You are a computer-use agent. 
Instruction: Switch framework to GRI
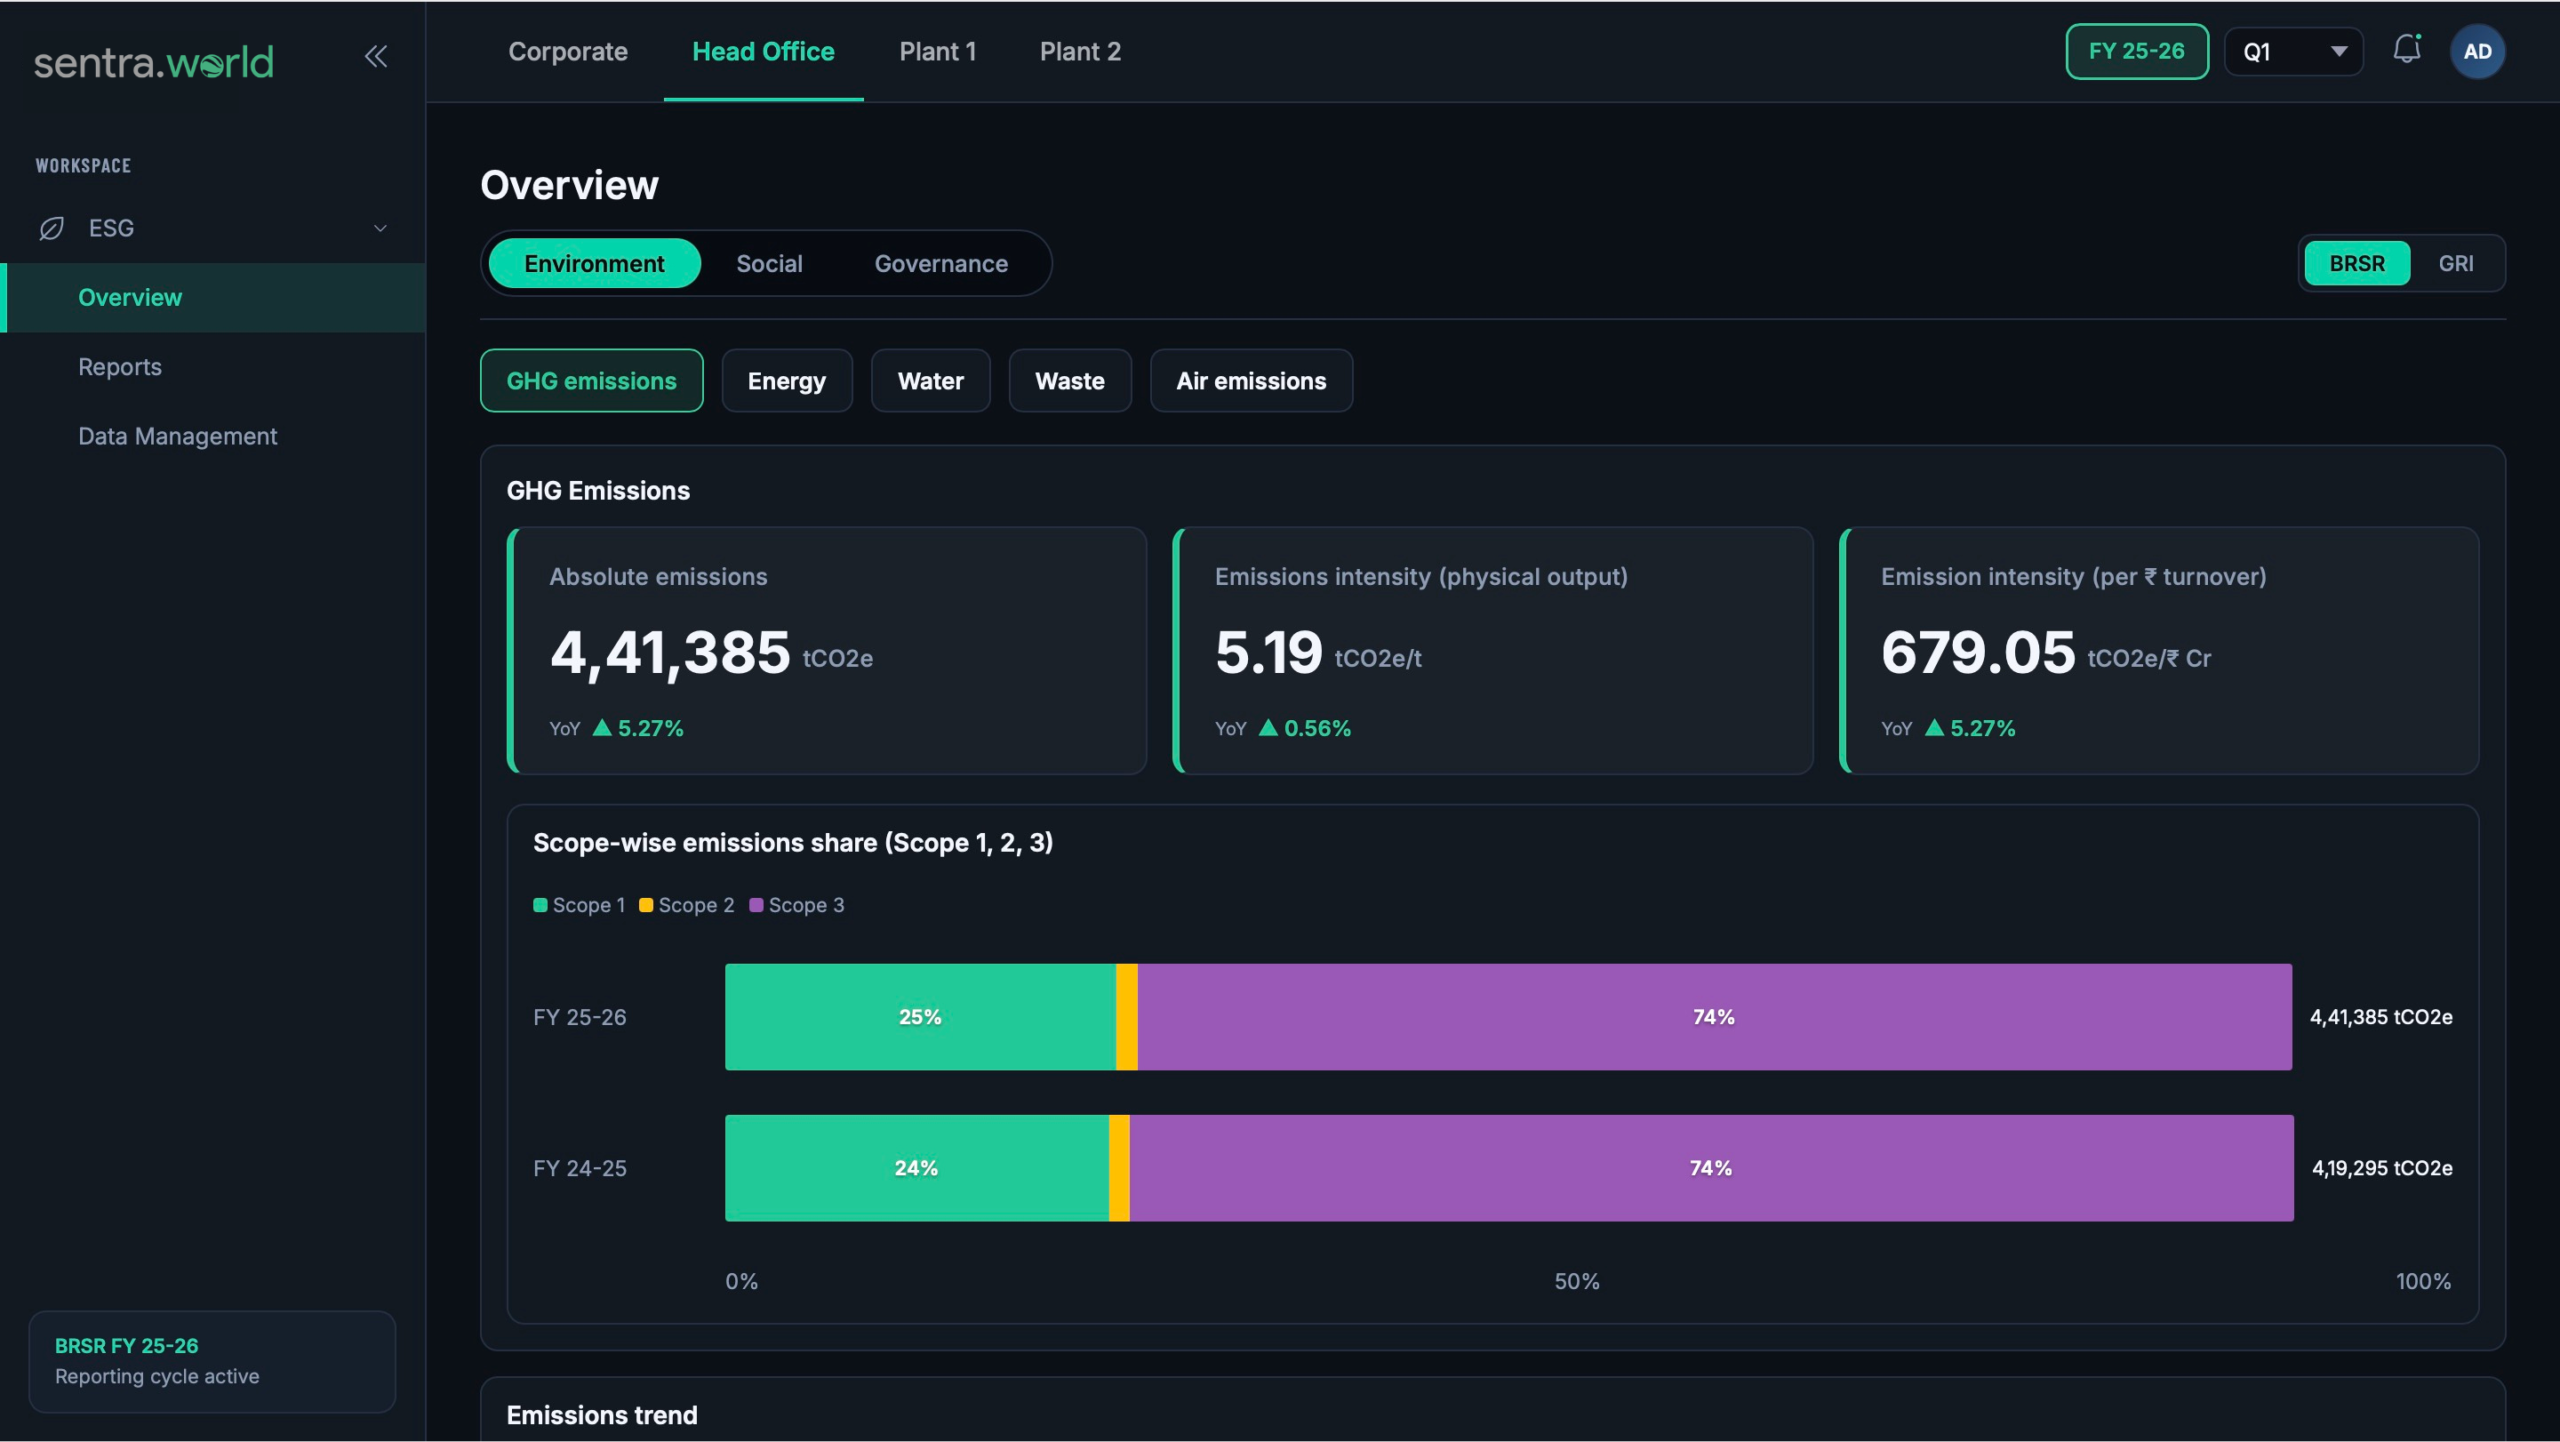click(2455, 263)
